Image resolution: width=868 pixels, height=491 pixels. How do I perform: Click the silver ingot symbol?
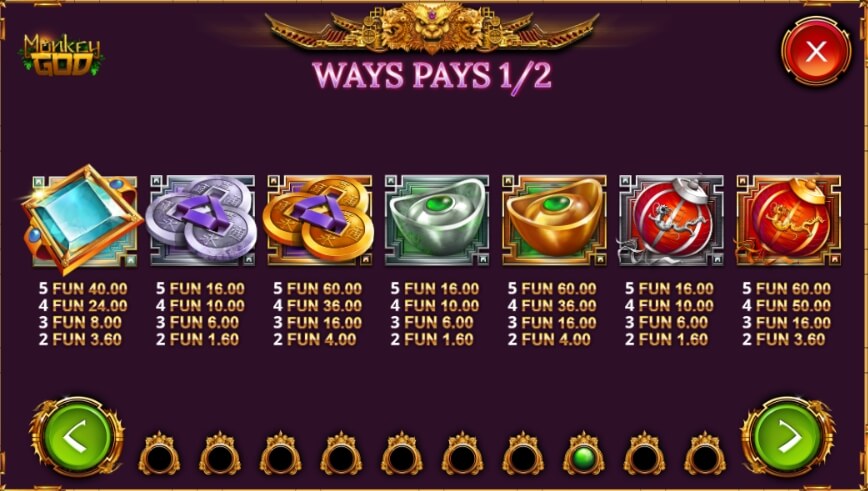point(437,220)
